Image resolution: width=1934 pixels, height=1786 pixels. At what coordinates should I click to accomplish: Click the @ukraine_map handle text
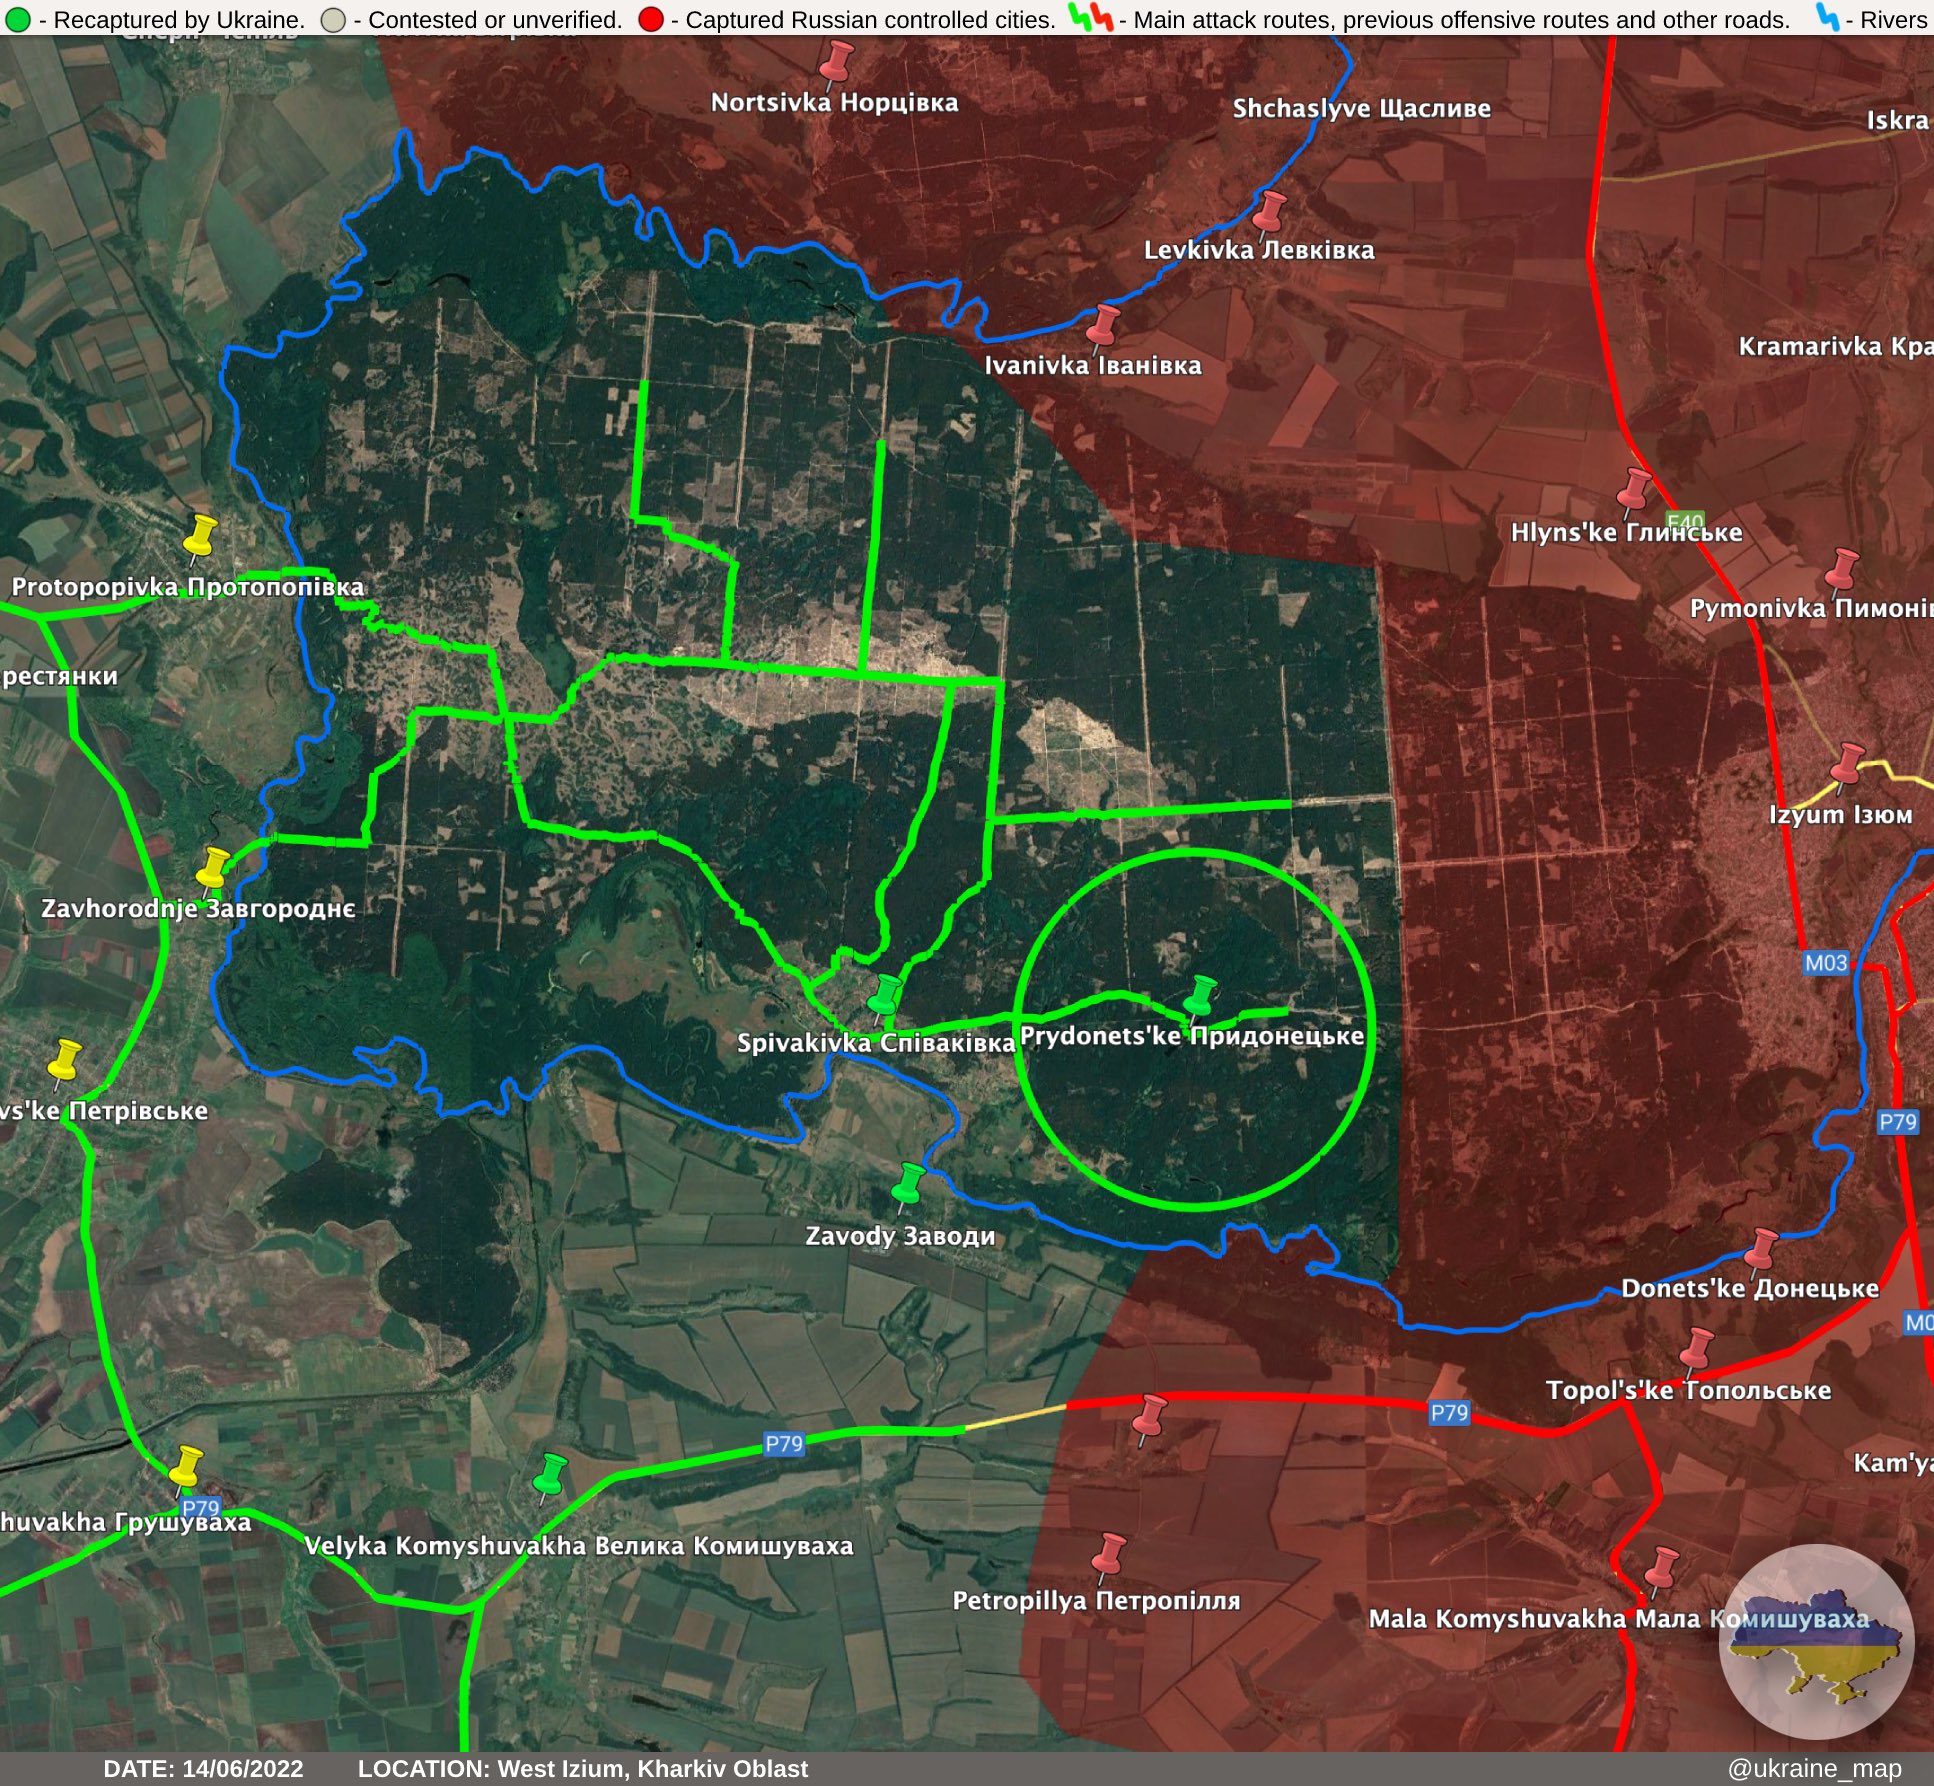(x=1814, y=1768)
